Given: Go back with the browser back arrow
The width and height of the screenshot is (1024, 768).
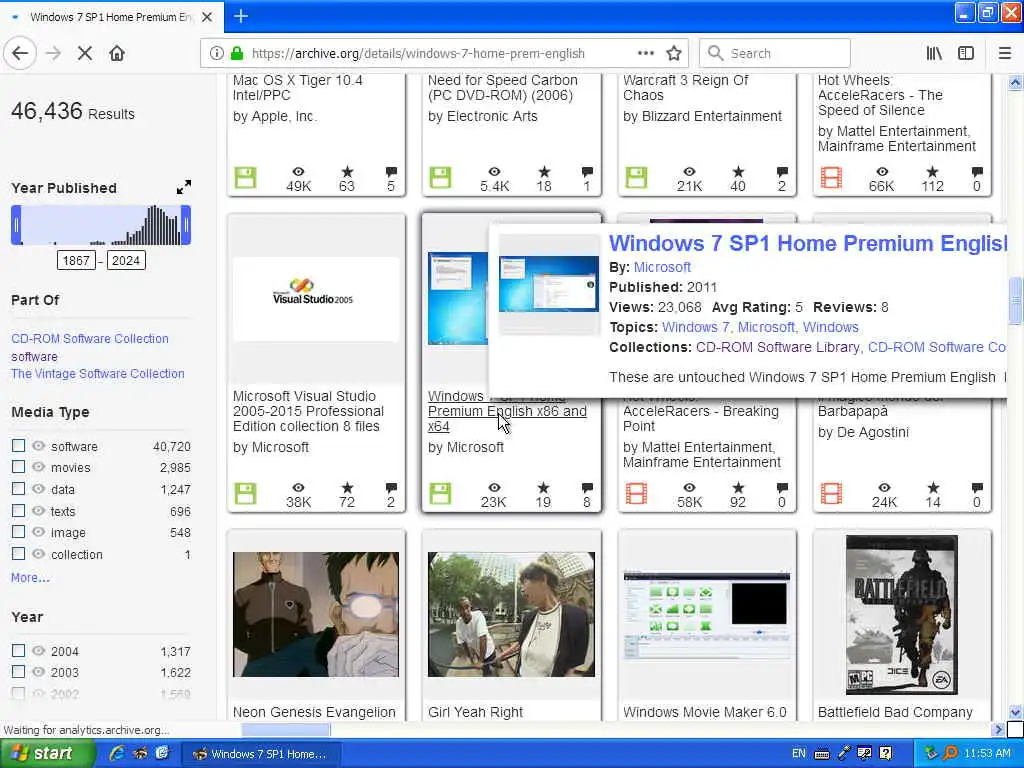Looking at the screenshot, I should [x=20, y=54].
